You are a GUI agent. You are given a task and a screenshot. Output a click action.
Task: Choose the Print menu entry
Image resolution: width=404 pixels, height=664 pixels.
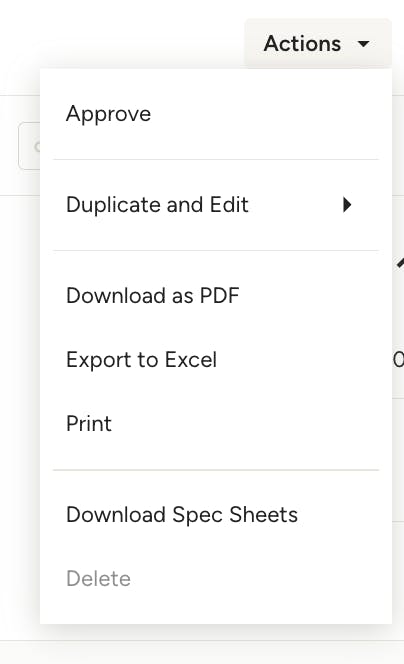[216, 424]
